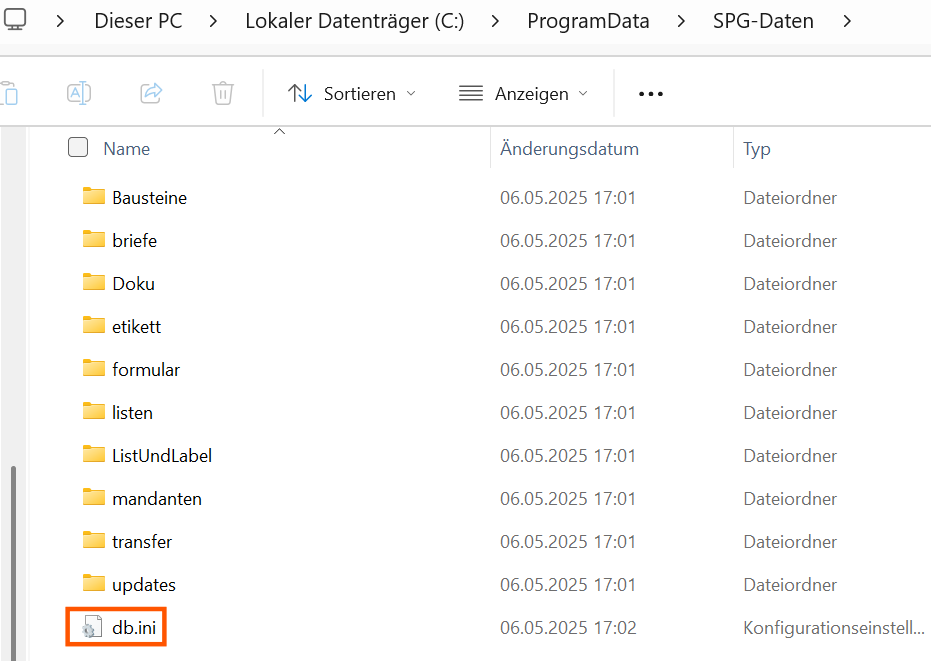Navigate to ProgramData in the breadcrumb
This screenshot has height=661, width=931.
[x=588, y=21]
